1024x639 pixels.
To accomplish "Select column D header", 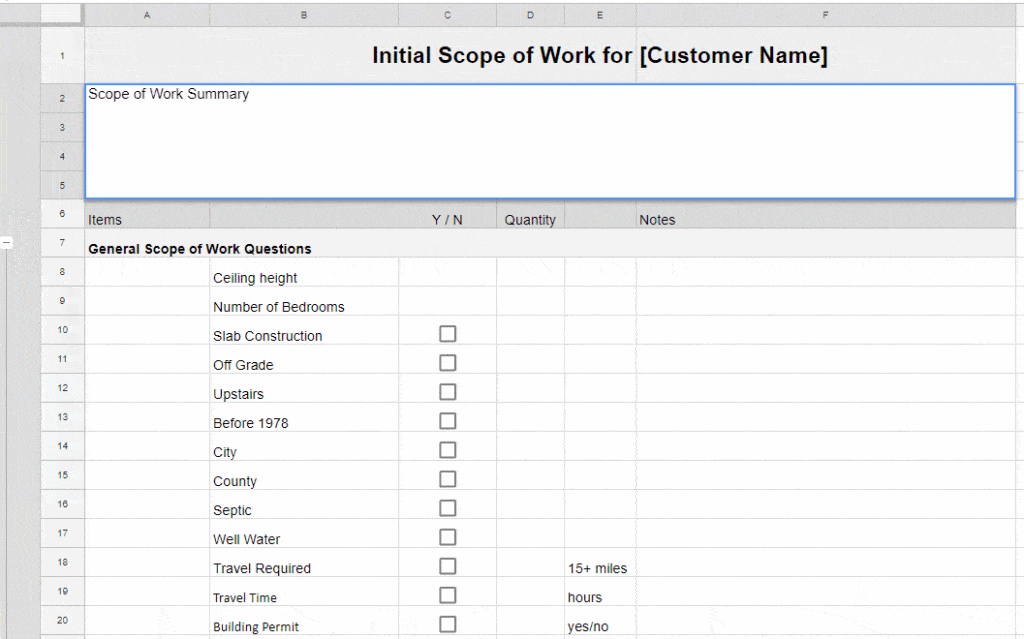I will pos(530,14).
